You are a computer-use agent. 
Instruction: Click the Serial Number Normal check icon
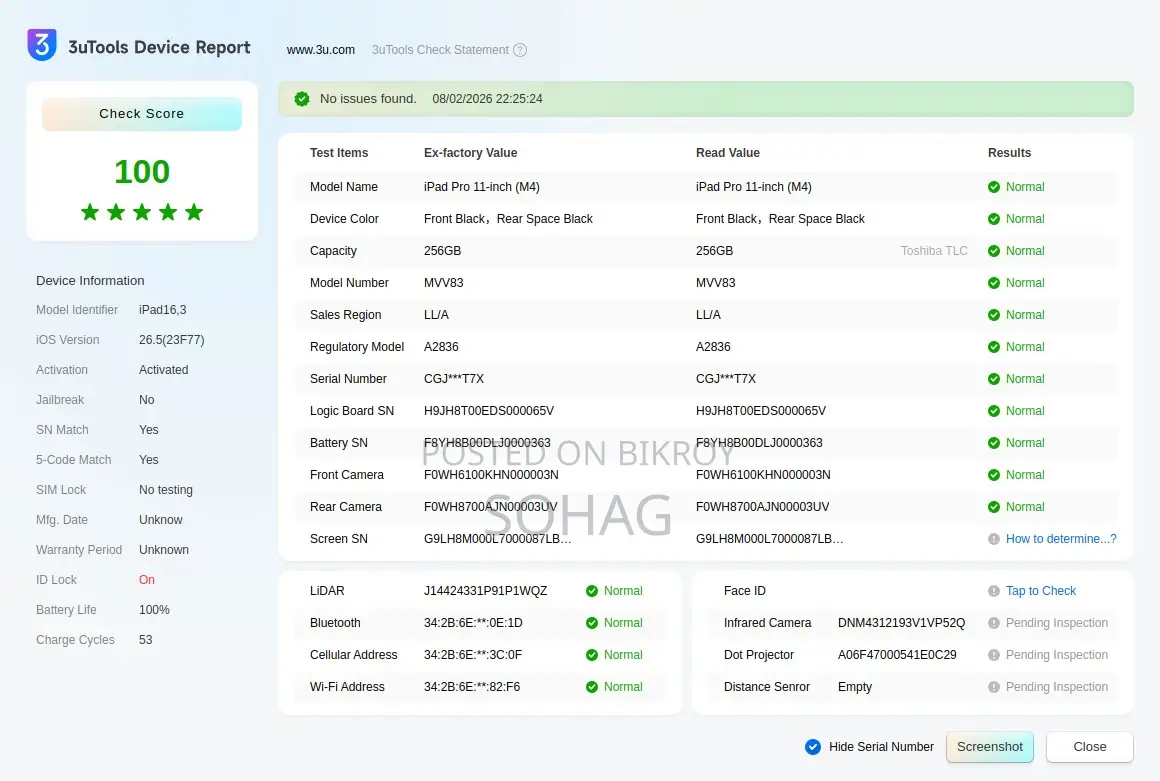click(x=994, y=379)
